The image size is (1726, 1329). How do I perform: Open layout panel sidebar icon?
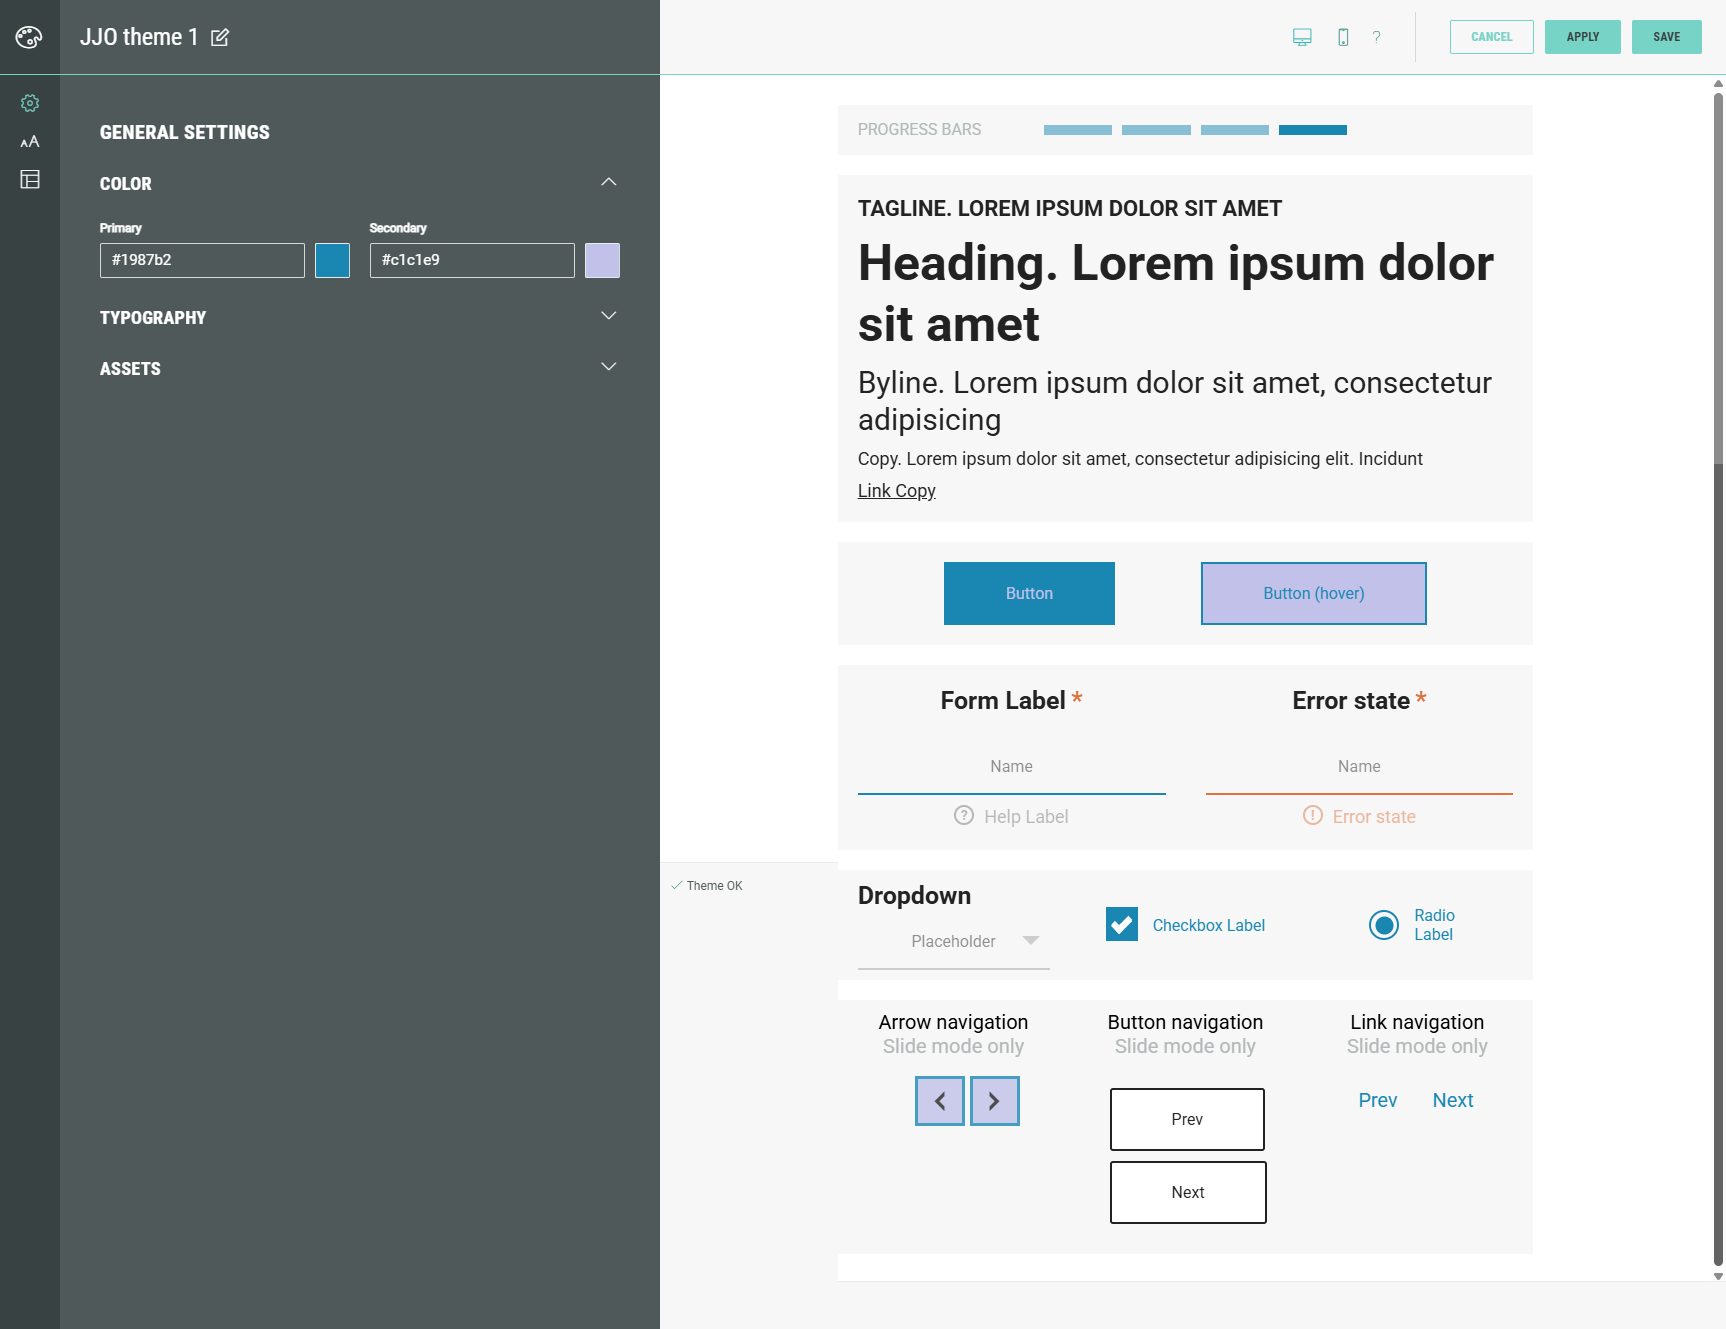[x=30, y=180]
